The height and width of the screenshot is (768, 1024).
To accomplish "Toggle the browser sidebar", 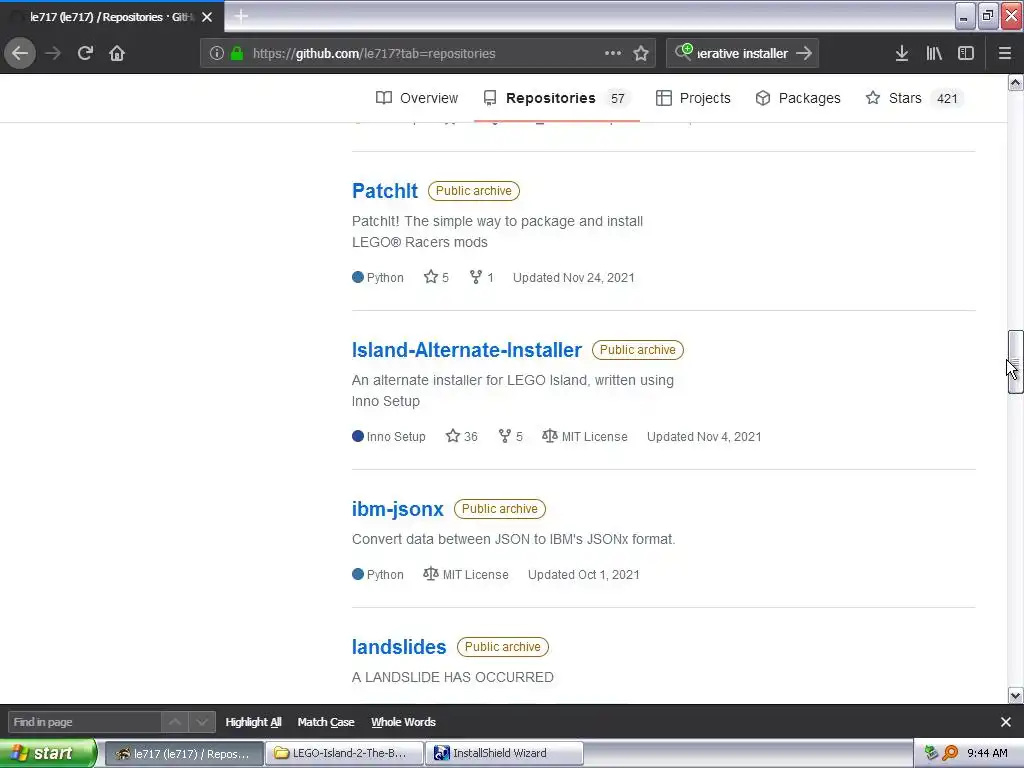I will [x=966, y=53].
